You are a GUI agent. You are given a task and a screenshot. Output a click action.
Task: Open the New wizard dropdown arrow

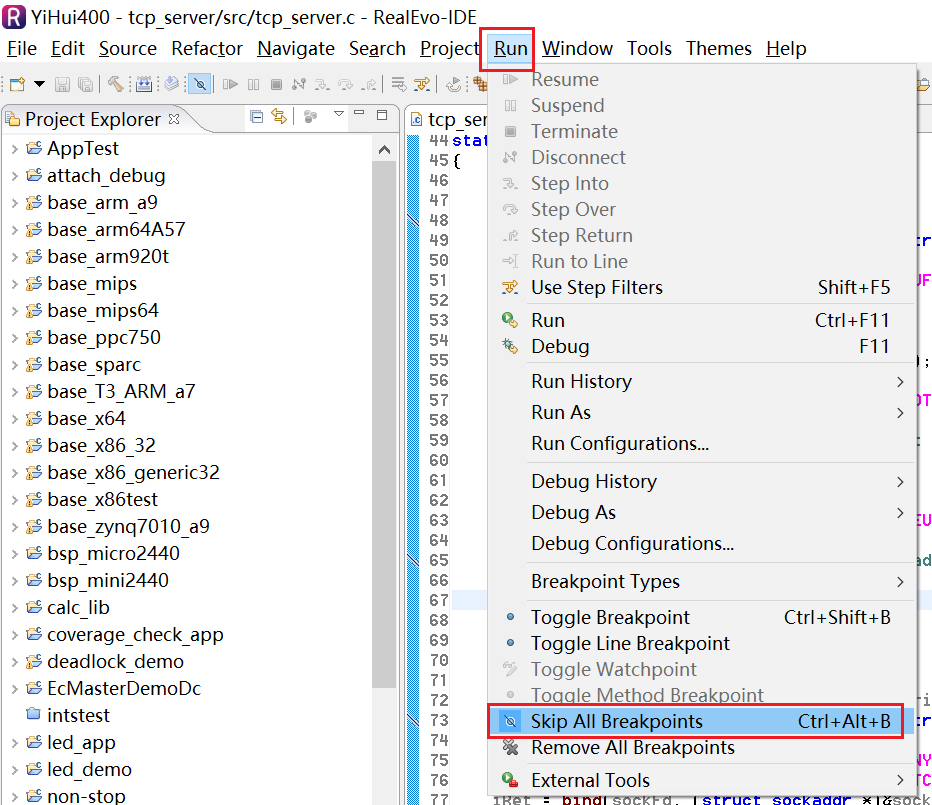click(x=39, y=84)
